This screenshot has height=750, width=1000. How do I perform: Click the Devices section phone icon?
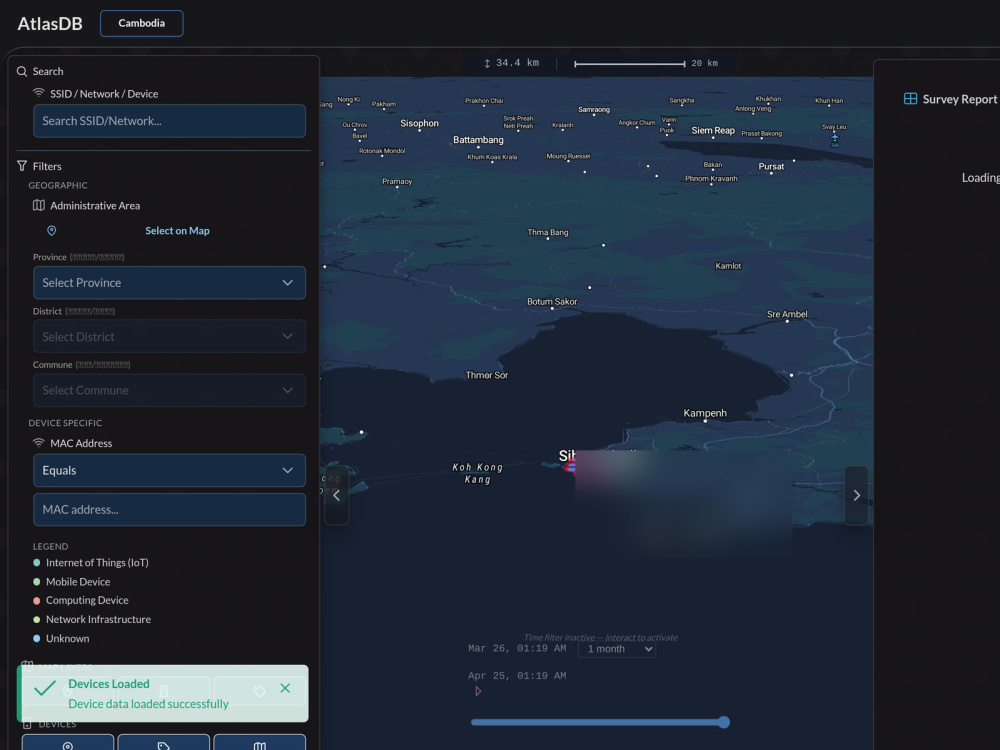(x=27, y=724)
